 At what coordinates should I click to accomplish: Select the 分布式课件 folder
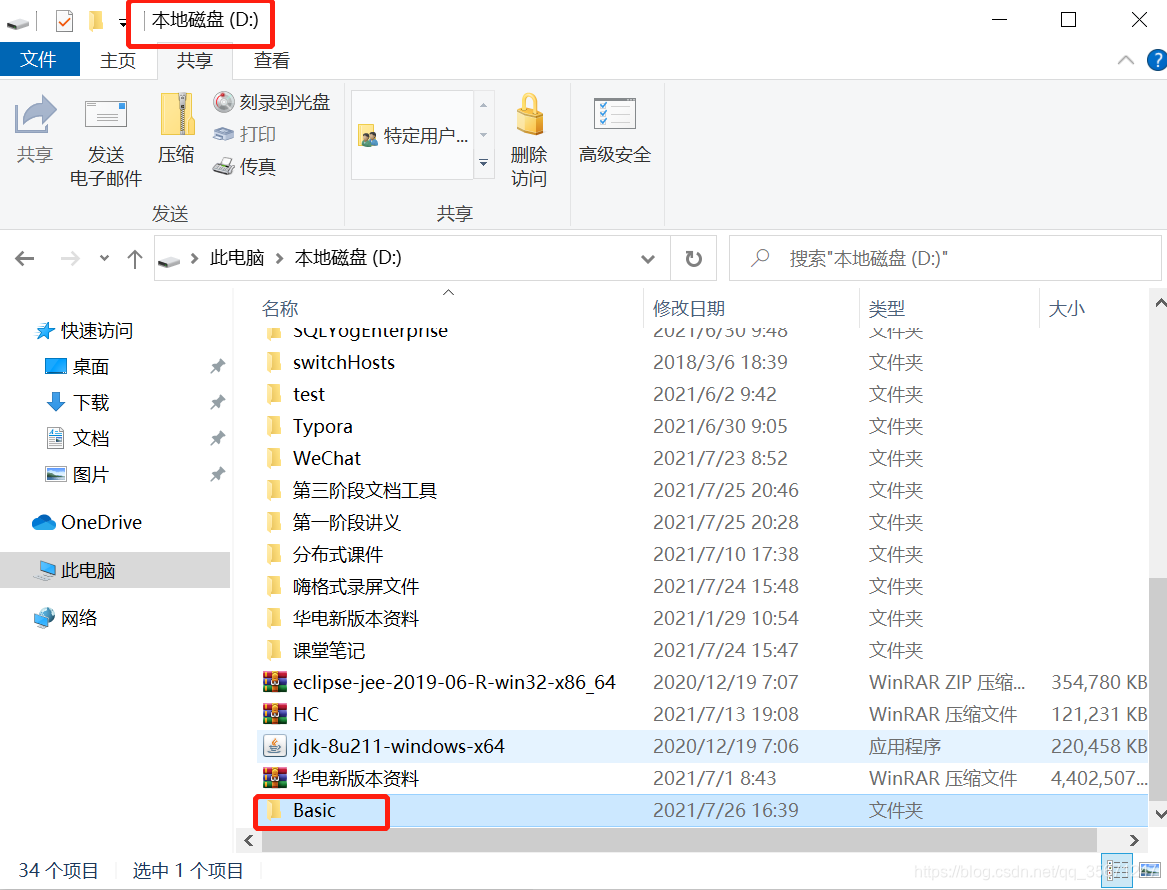tap(702, 554)
